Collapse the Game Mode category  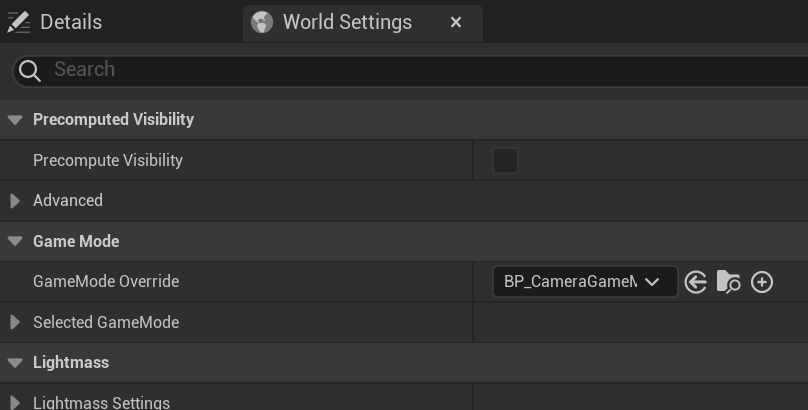(x=15, y=242)
